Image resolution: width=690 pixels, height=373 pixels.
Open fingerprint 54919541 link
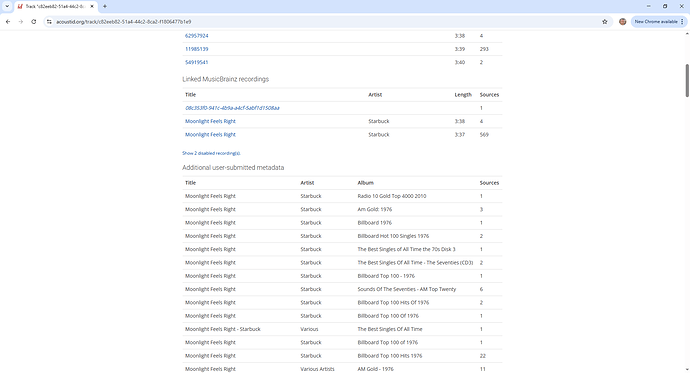(197, 62)
